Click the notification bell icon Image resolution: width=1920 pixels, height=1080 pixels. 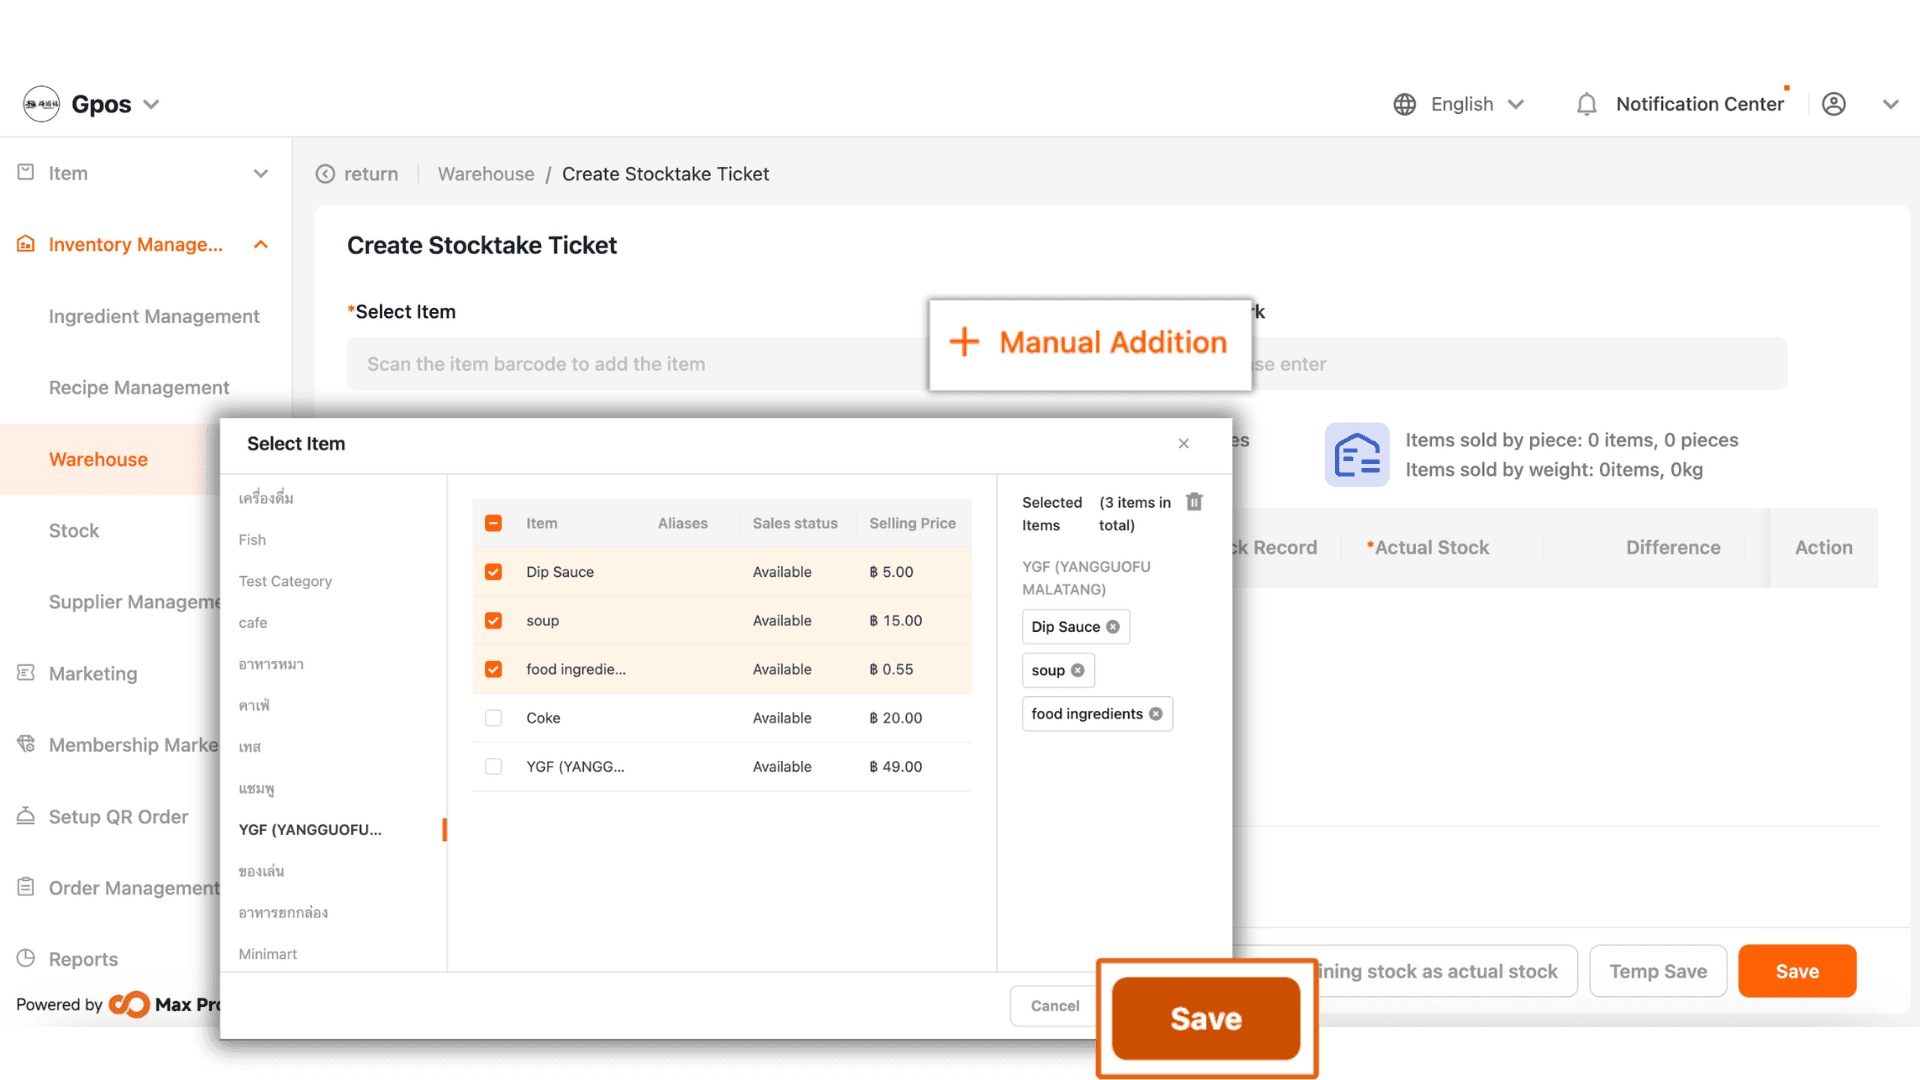pos(1586,104)
